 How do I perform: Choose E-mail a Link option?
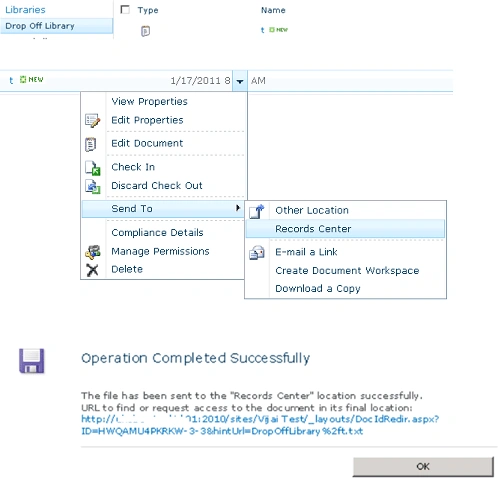pyautogui.click(x=306, y=252)
